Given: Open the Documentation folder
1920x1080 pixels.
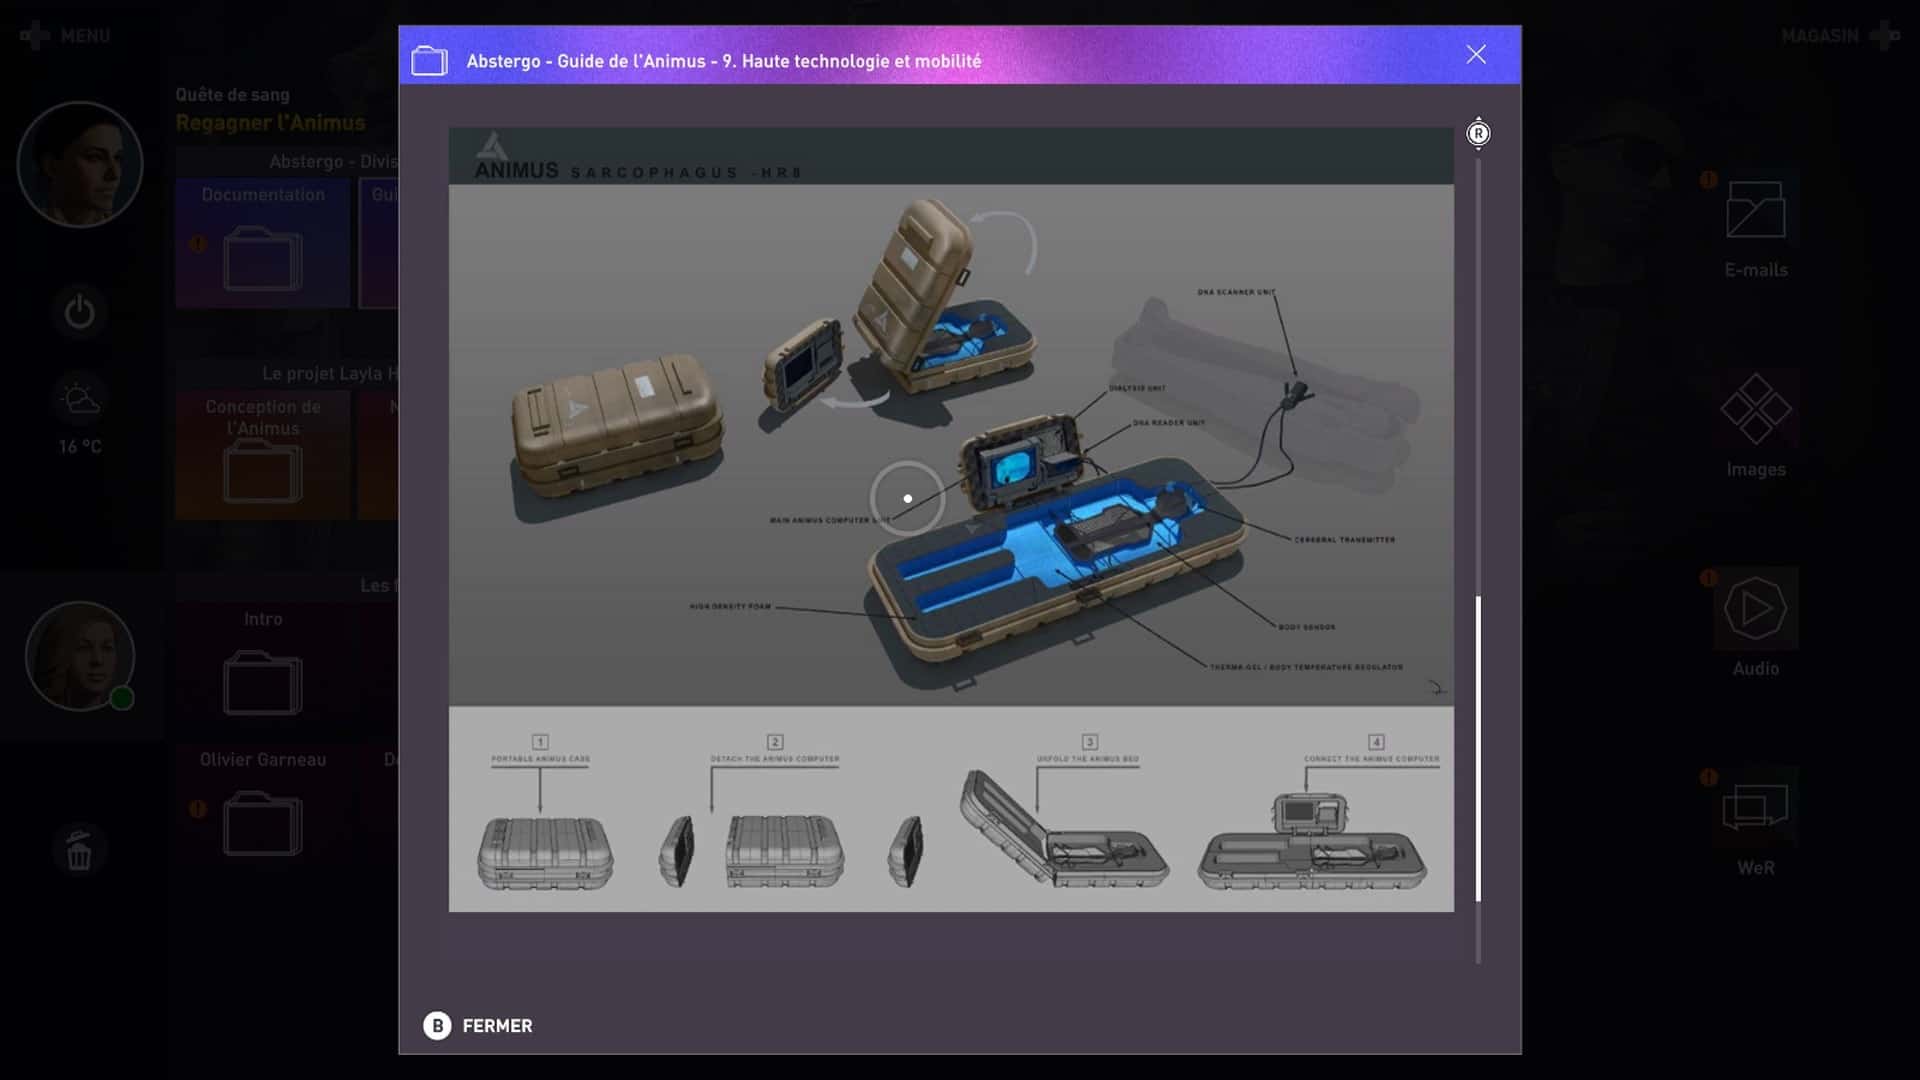Looking at the screenshot, I should tap(263, 258).
